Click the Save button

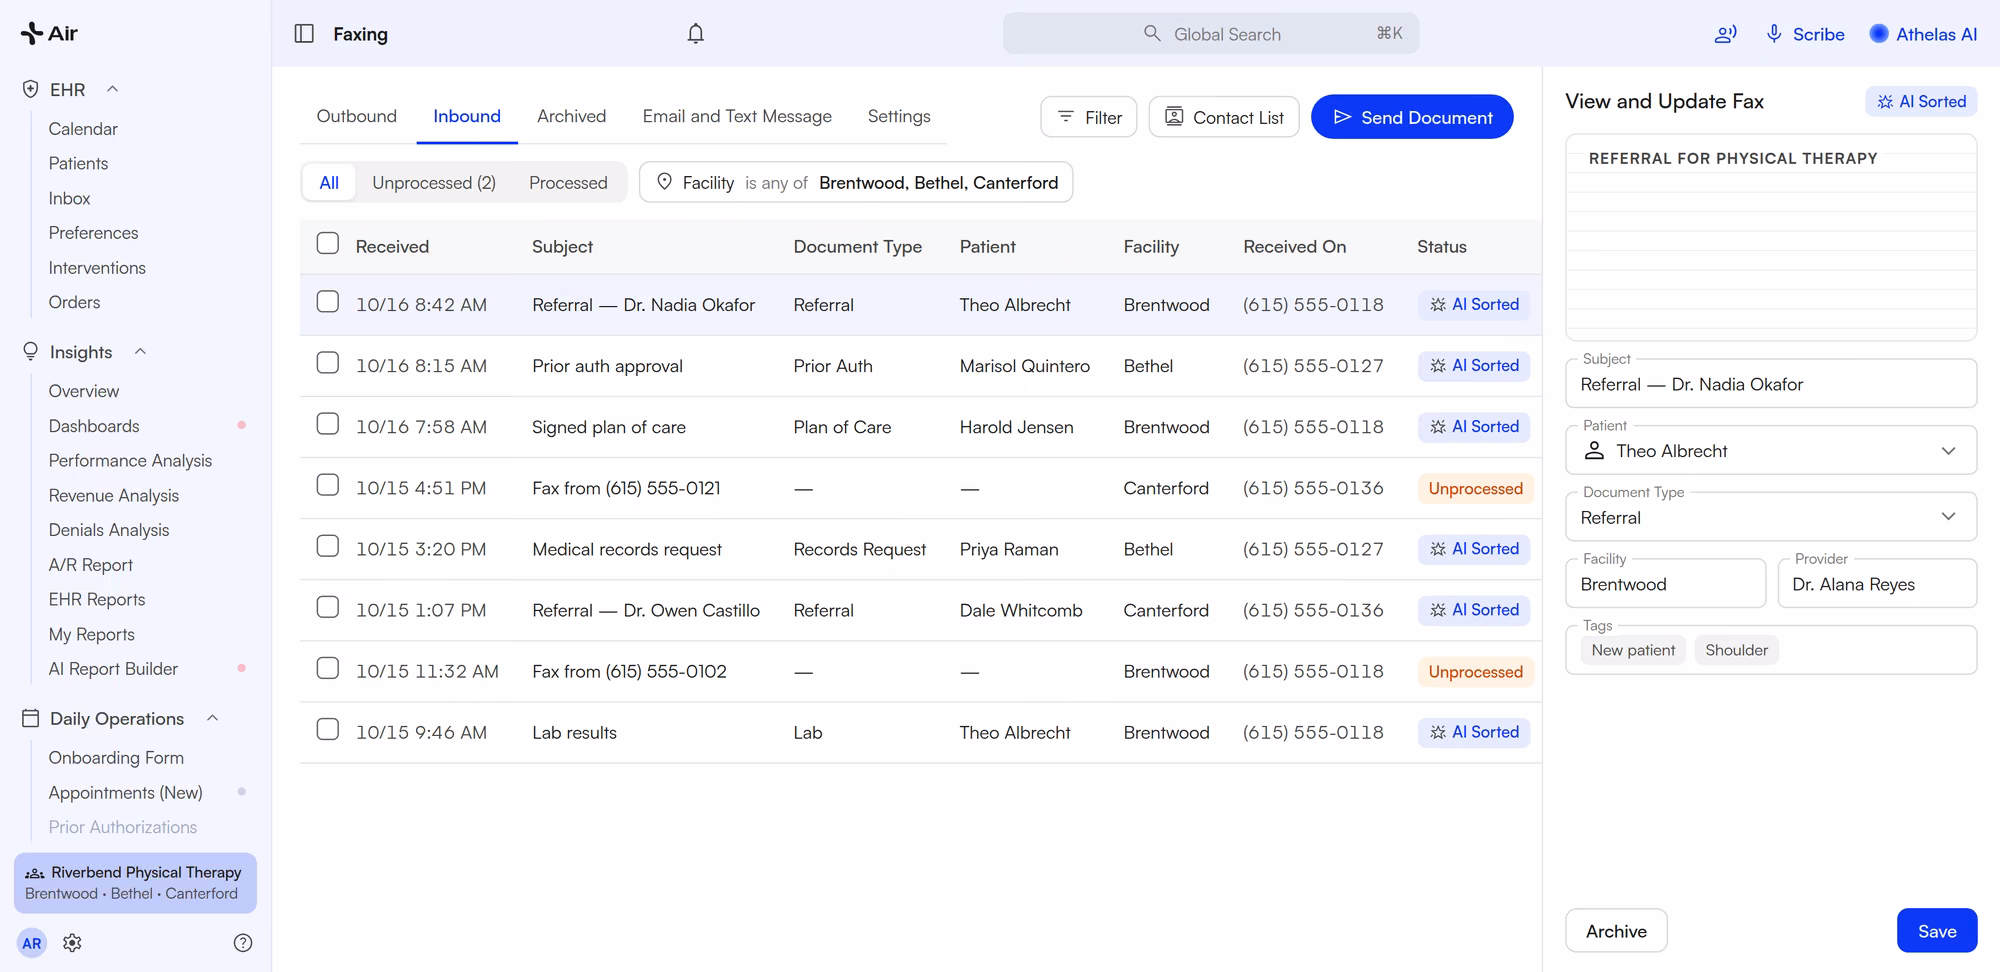[1937, 931]
